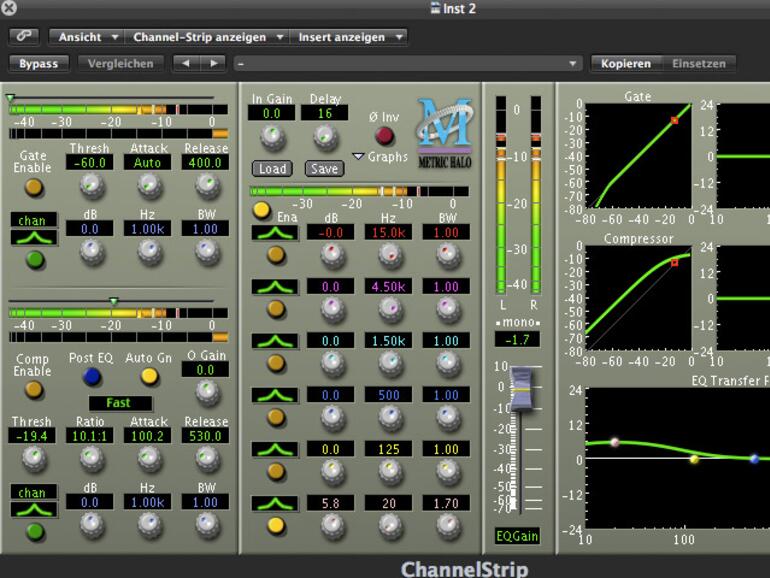770x578 pixels.
Task: Click the compressor Thresh value field
Action: pos(33,436)
